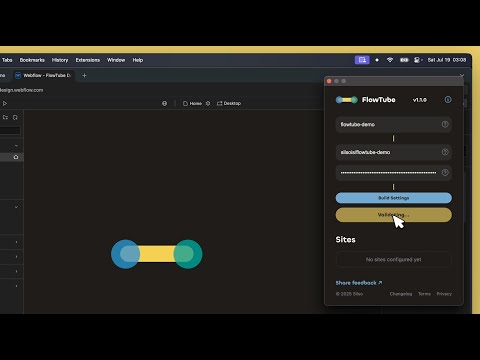Click the design.webflow.com address bar
The image size is (480, 360).
[21, 90]
